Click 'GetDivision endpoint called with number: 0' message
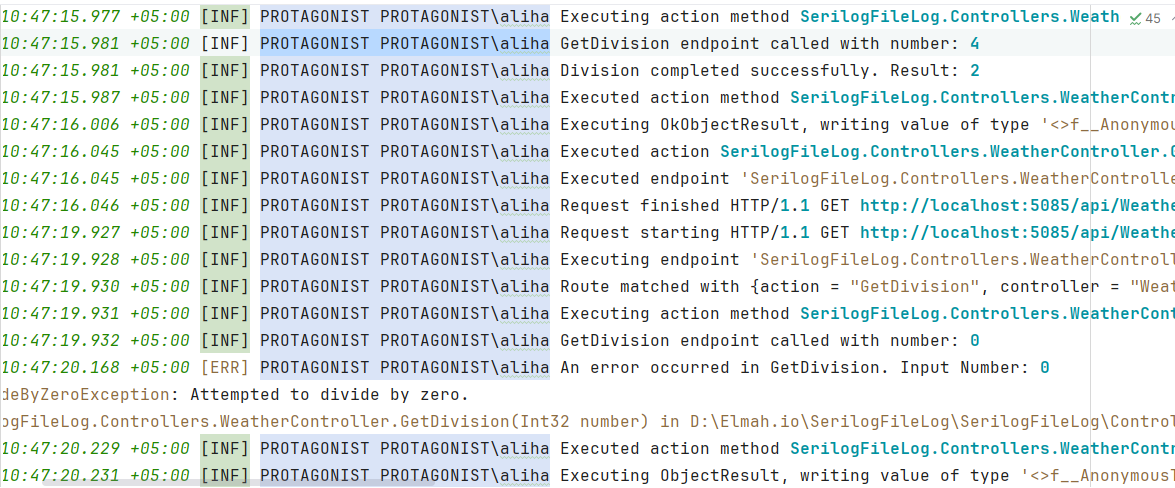 (x=770, y=340)
